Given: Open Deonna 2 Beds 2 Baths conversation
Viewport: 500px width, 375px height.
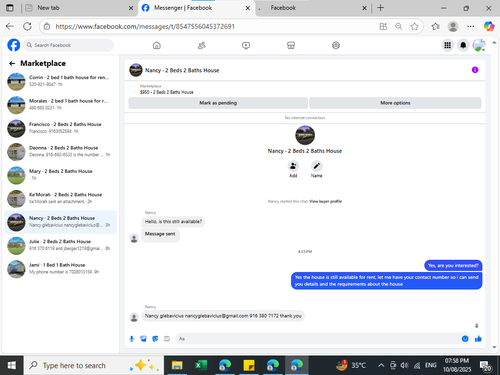Looking at the screenshot, I should (61, 152).
